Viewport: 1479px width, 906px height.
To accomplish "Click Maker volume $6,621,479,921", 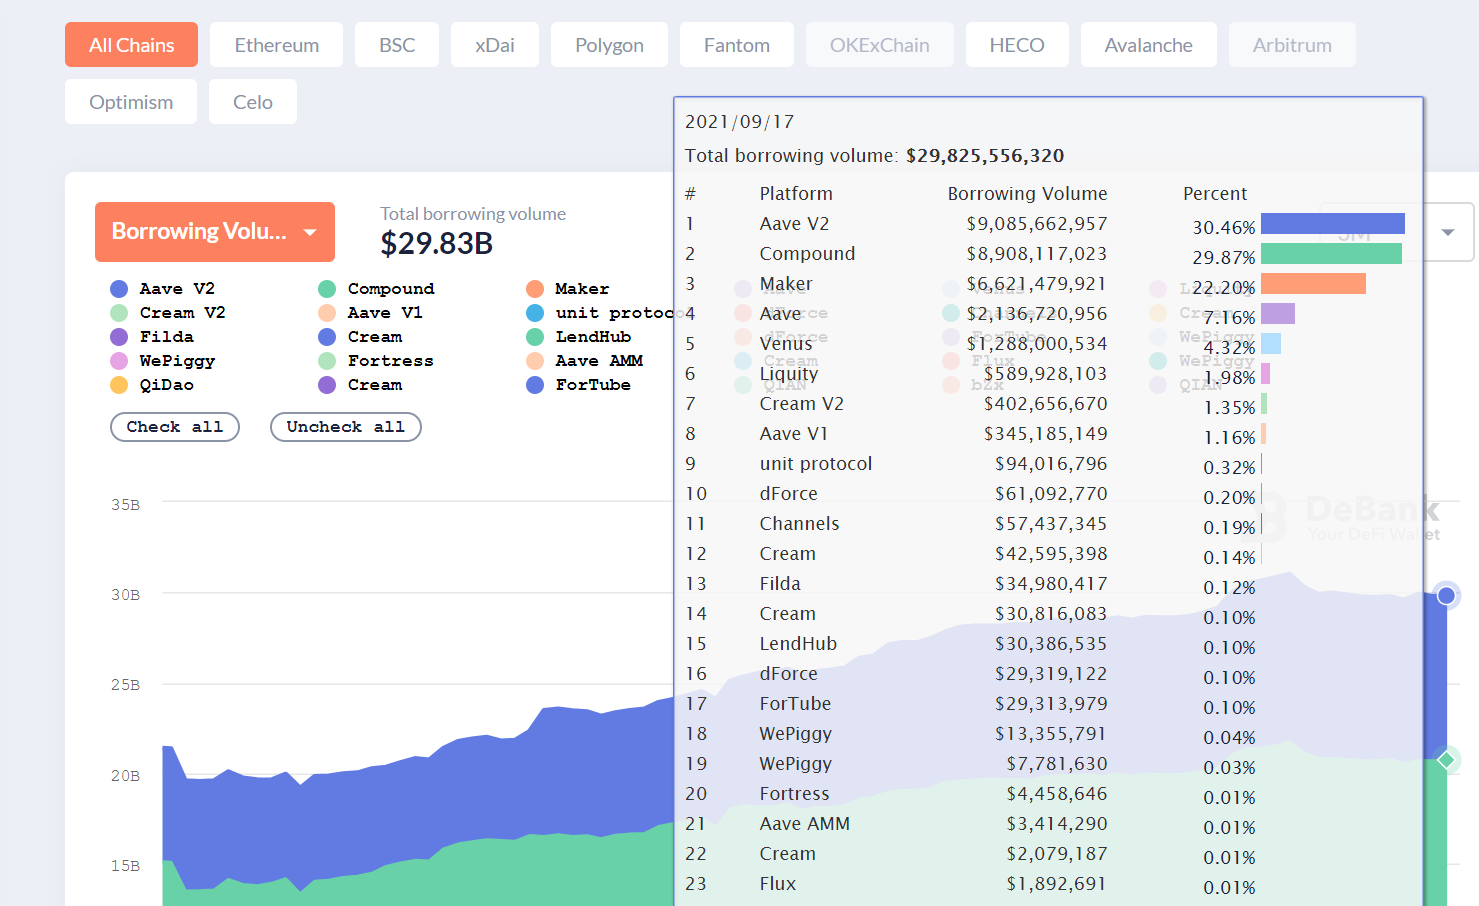I will [1037, 284].
